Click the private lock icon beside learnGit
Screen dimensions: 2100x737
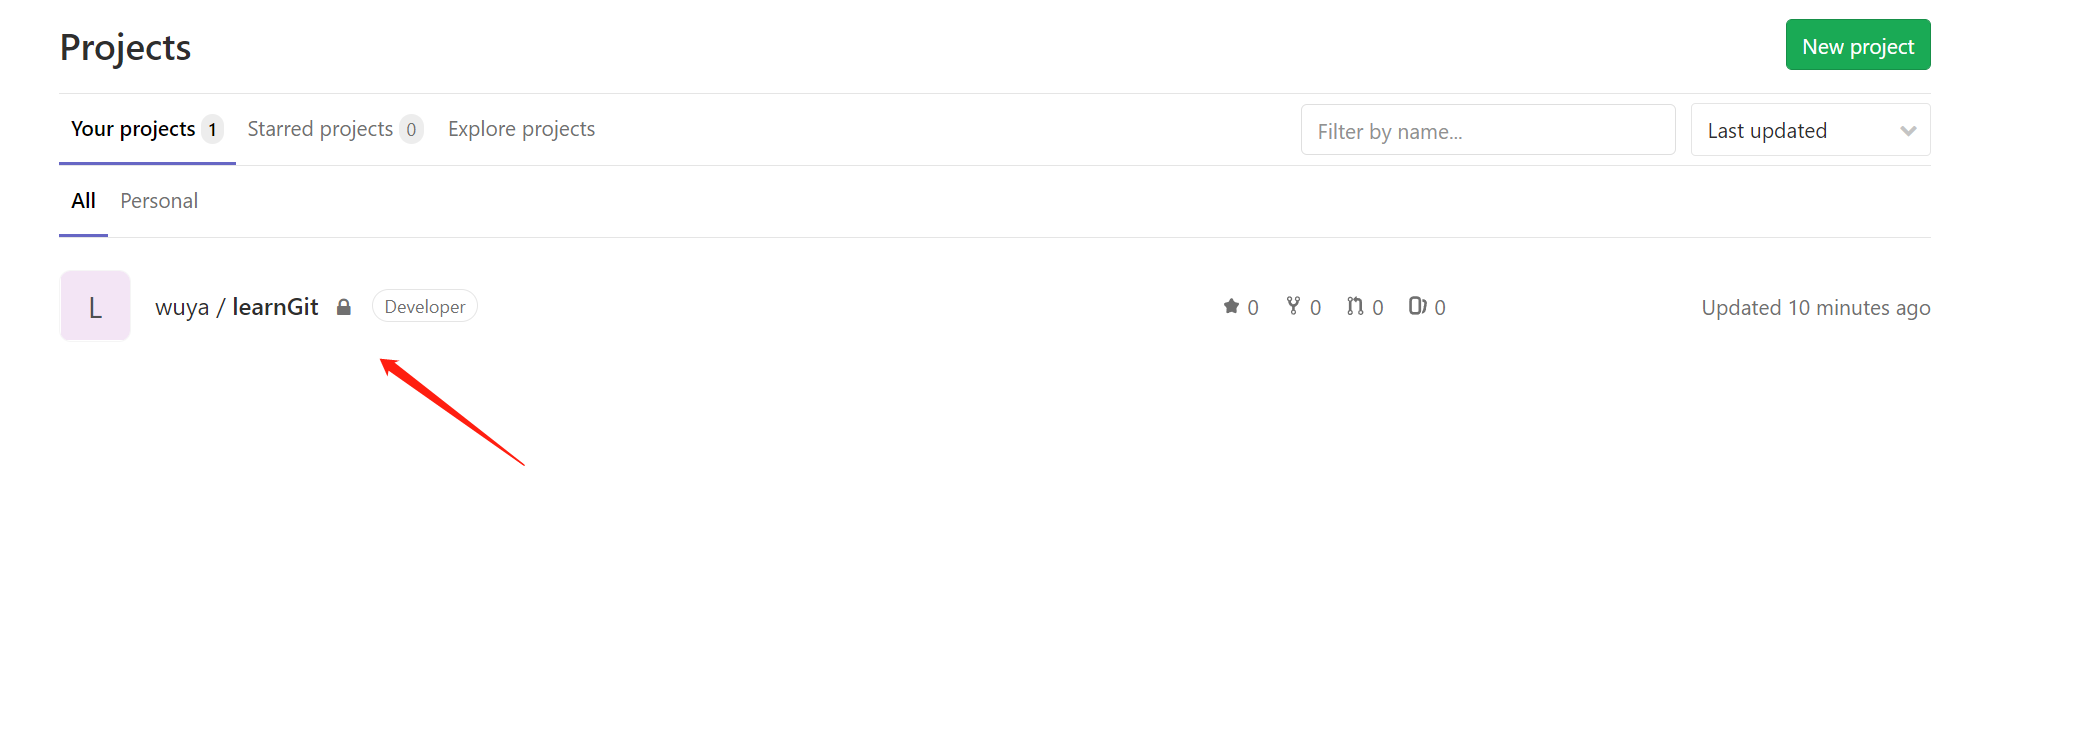pyautogui.click(x=344, y=307)
